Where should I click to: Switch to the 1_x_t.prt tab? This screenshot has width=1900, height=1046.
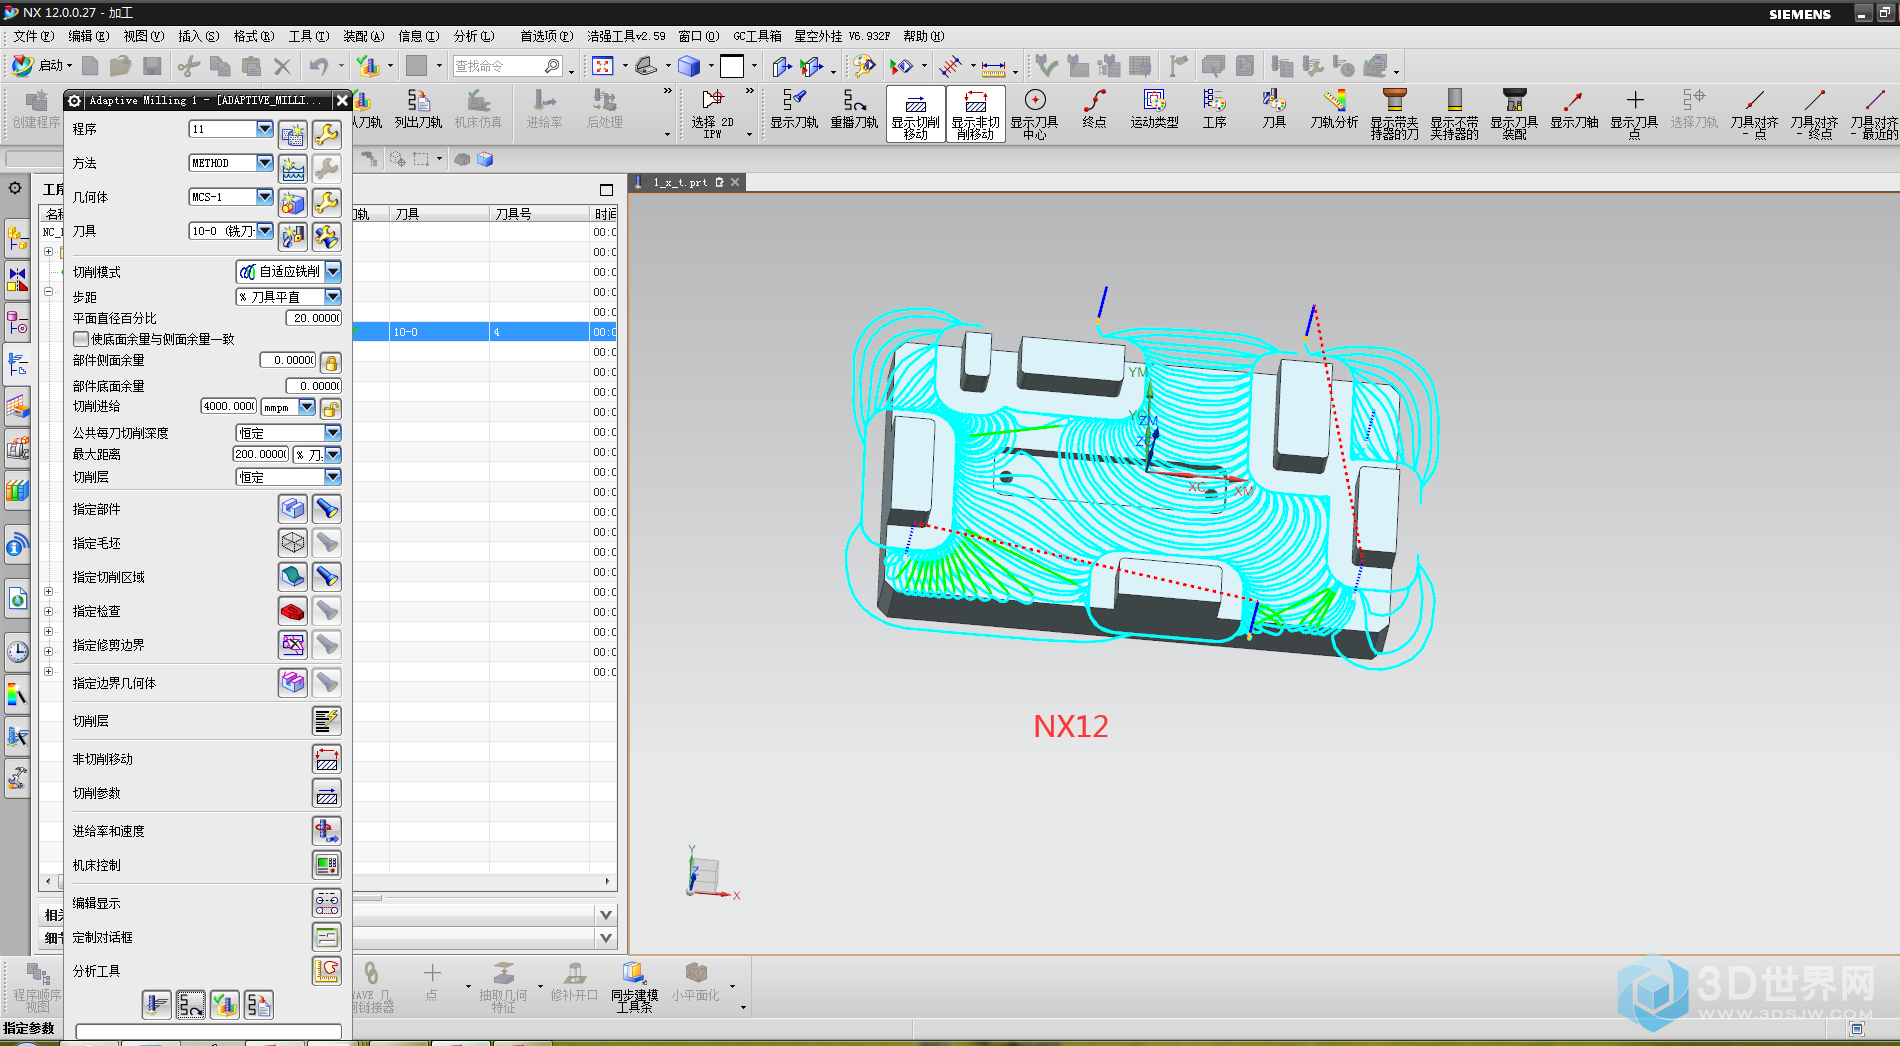[x=680, y=182]
